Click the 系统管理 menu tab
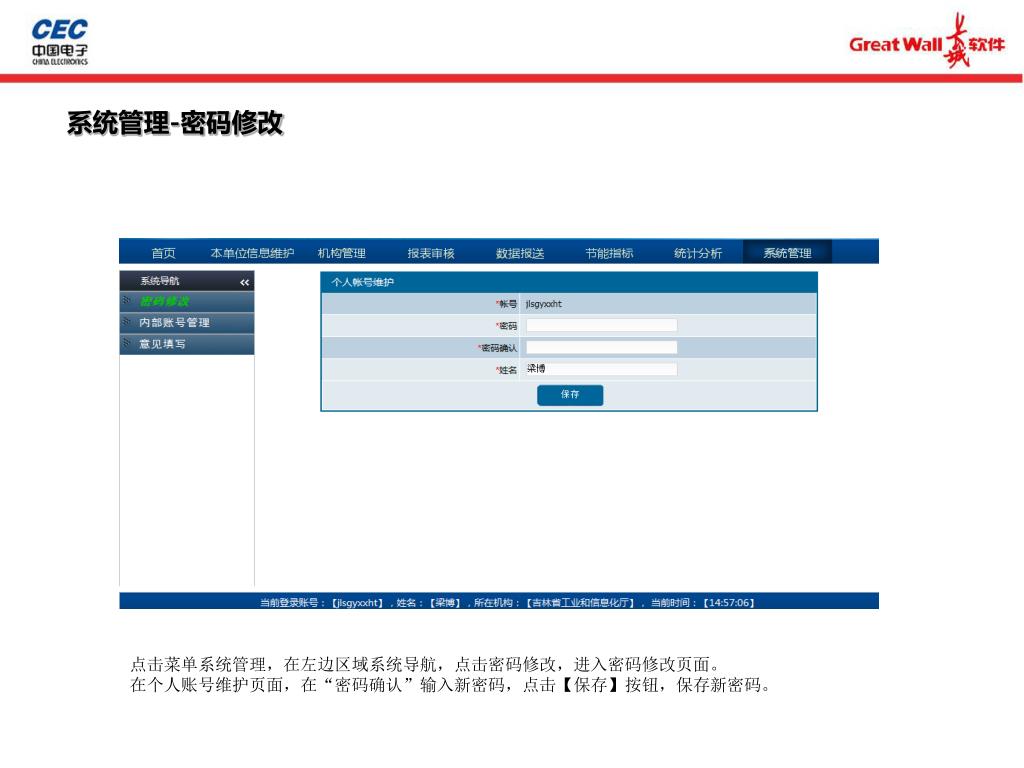The width and height of the screenshot is (1024, 768). point(787,253)
